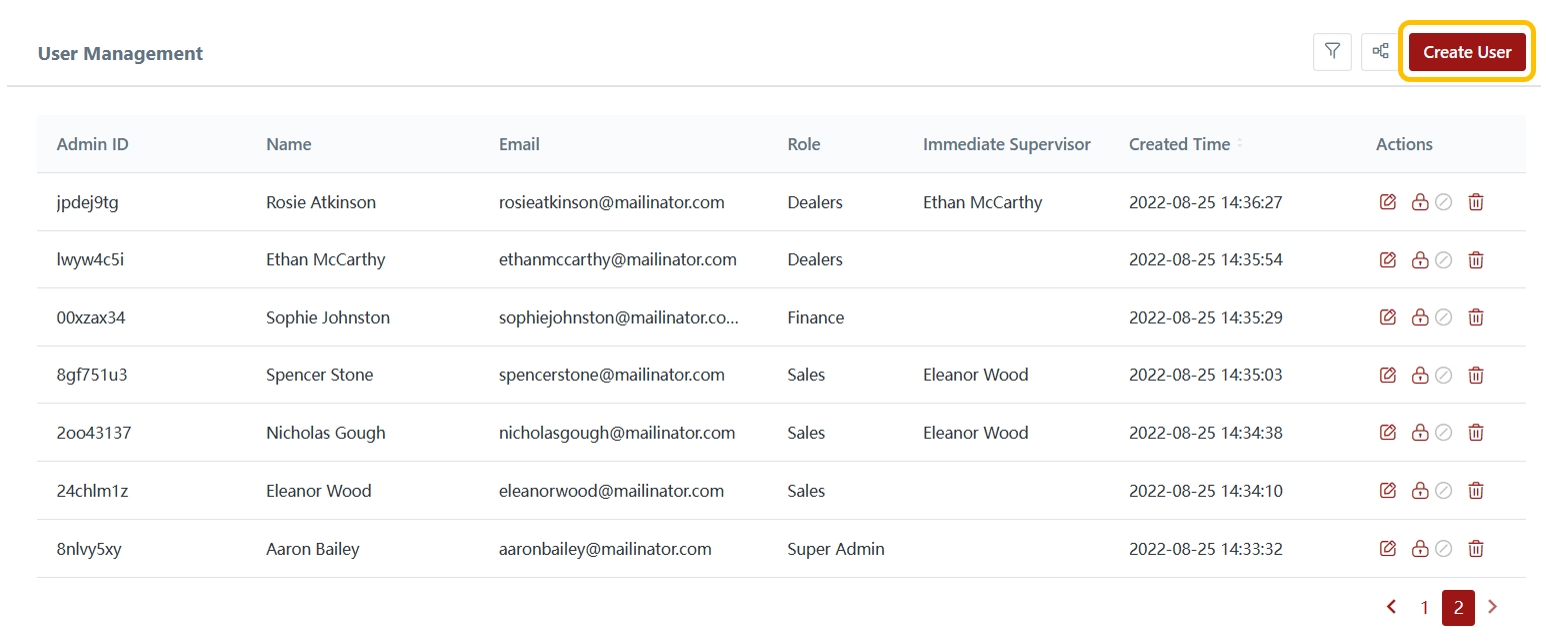Select the row with Admin ID 8gf751u3
This screenshot has width=1546, height=642.
(92, 376)
